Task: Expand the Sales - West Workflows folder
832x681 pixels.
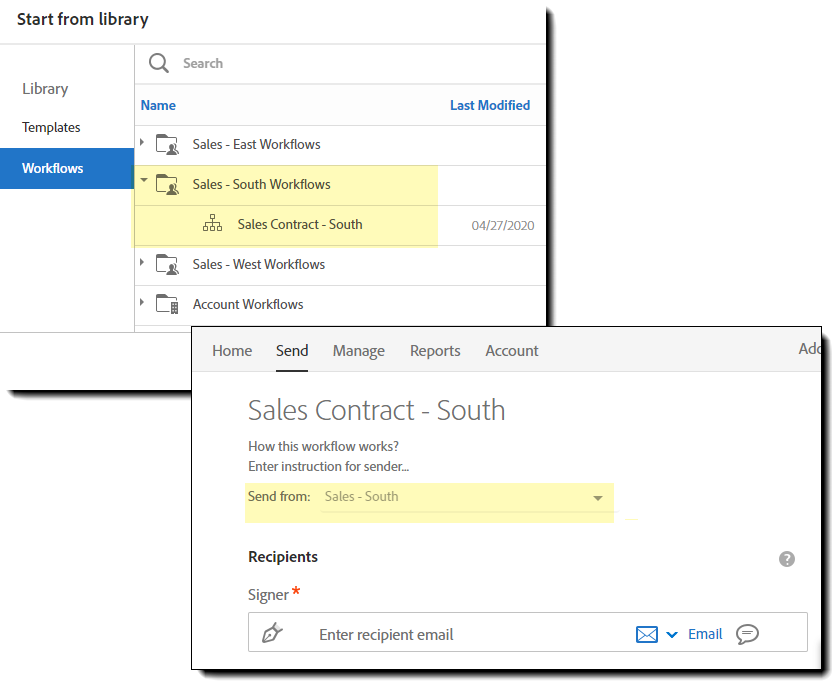Action: point(143,263)
